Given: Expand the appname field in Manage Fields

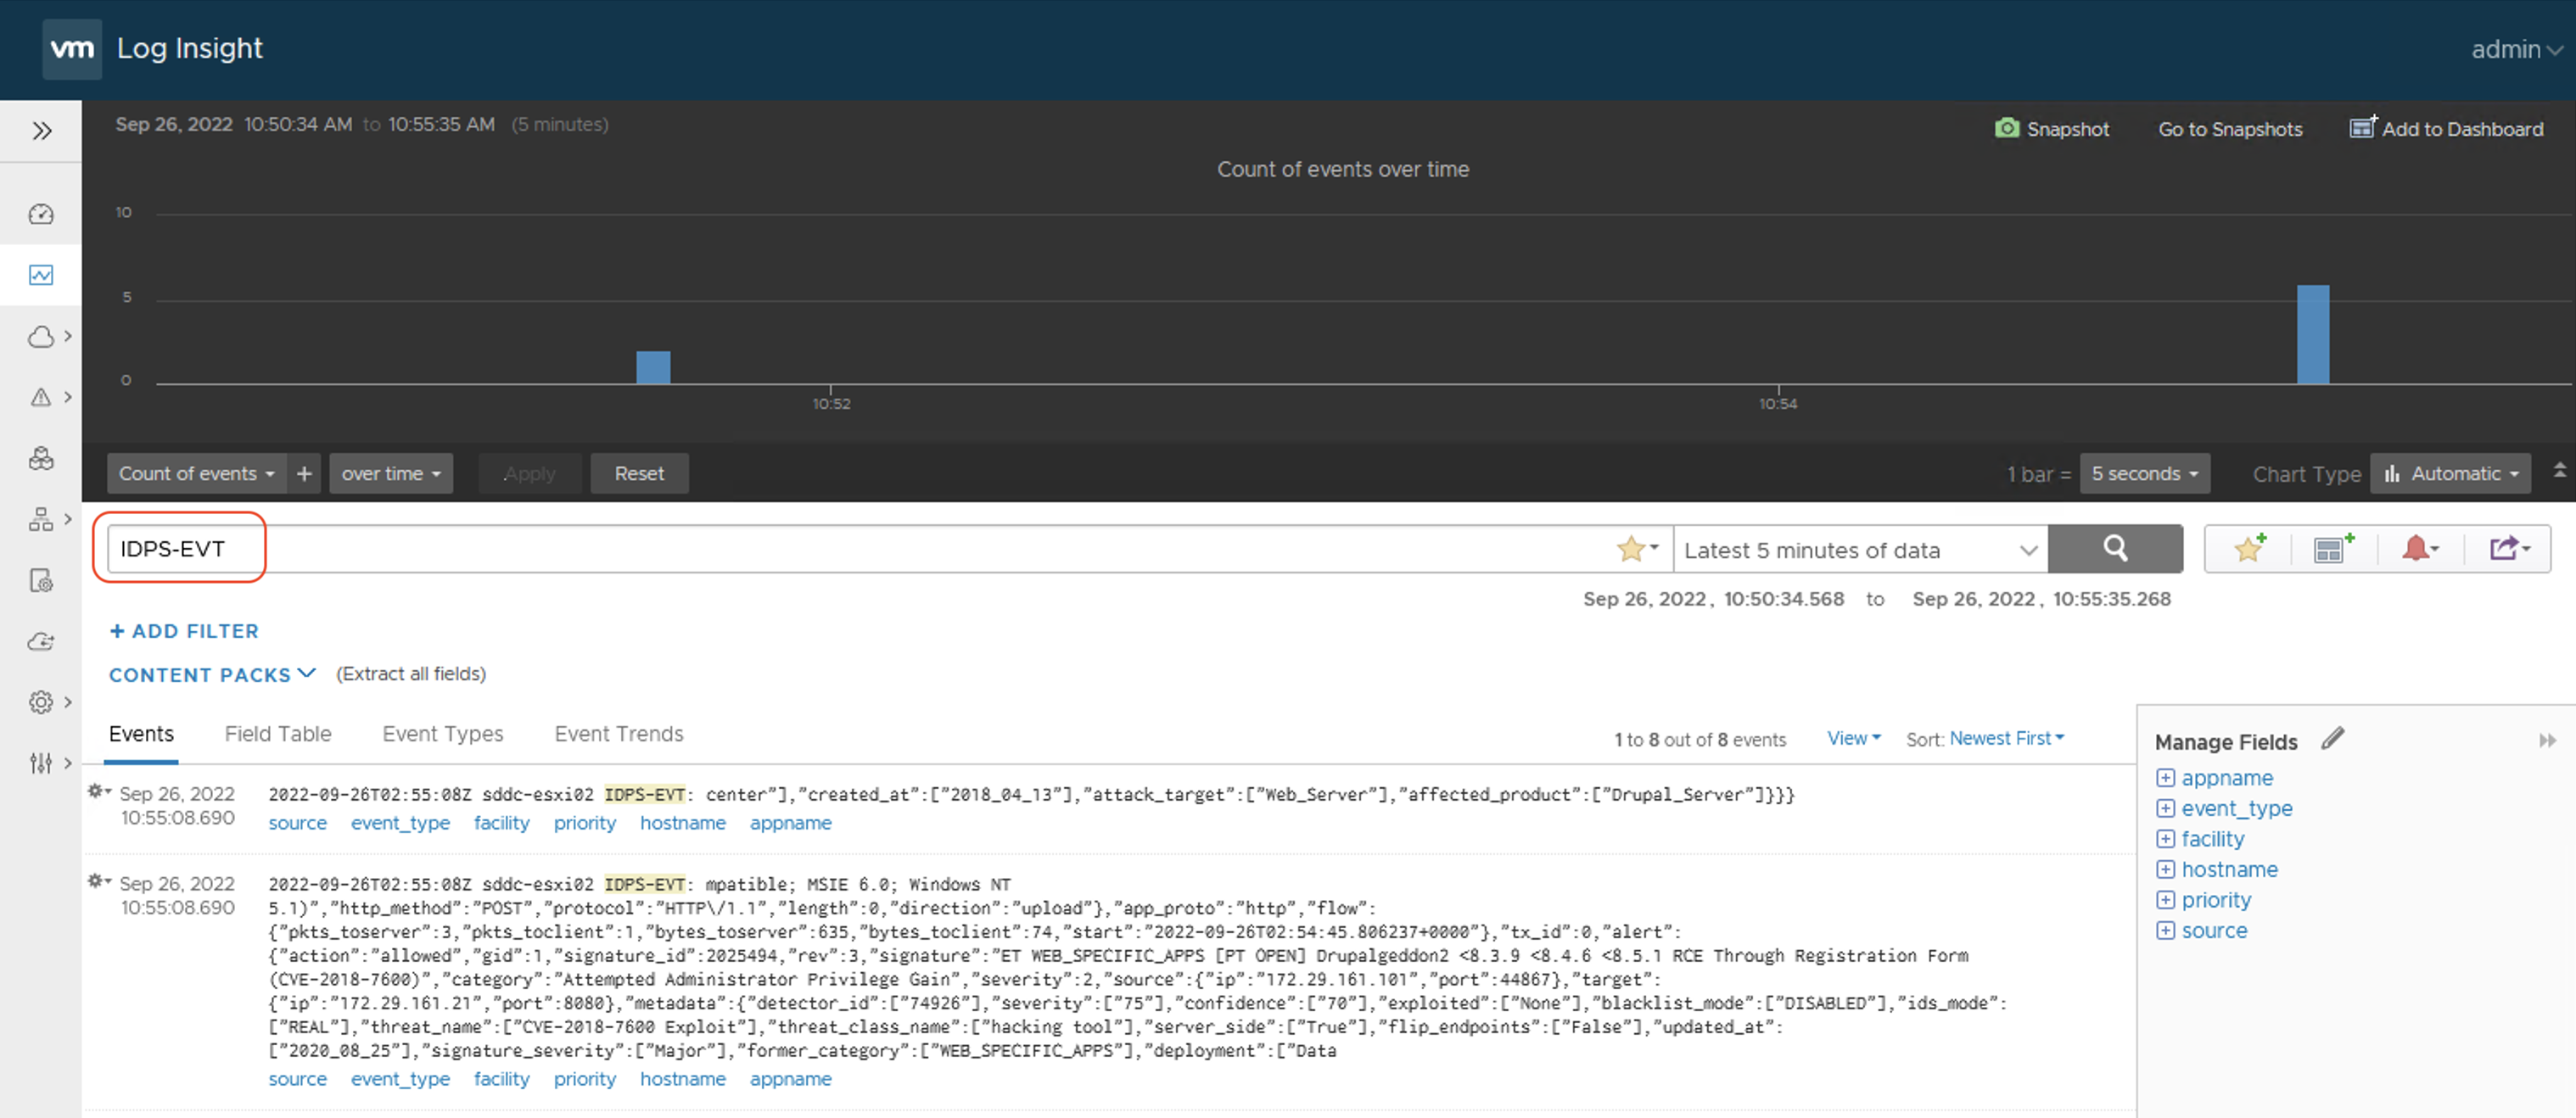Looking at the screenshot, I should point(2165,778).
